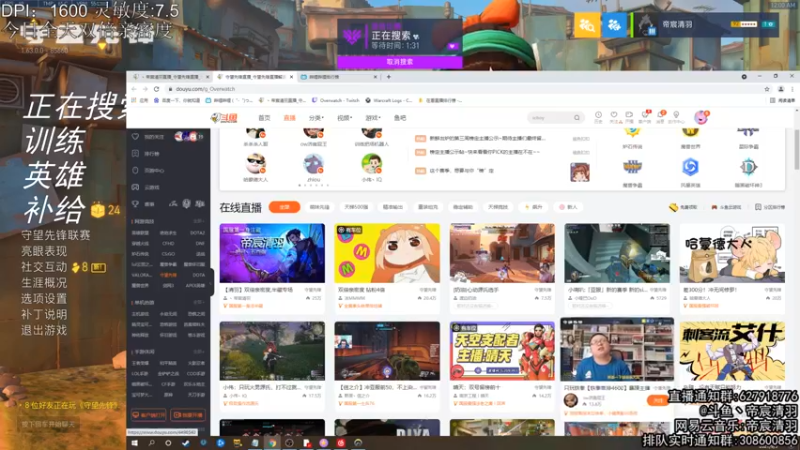Open the 哈蒙德大人 streamer avatar
Screen dimensions: 800x450
pyautogui.click(x=255, y=165)
